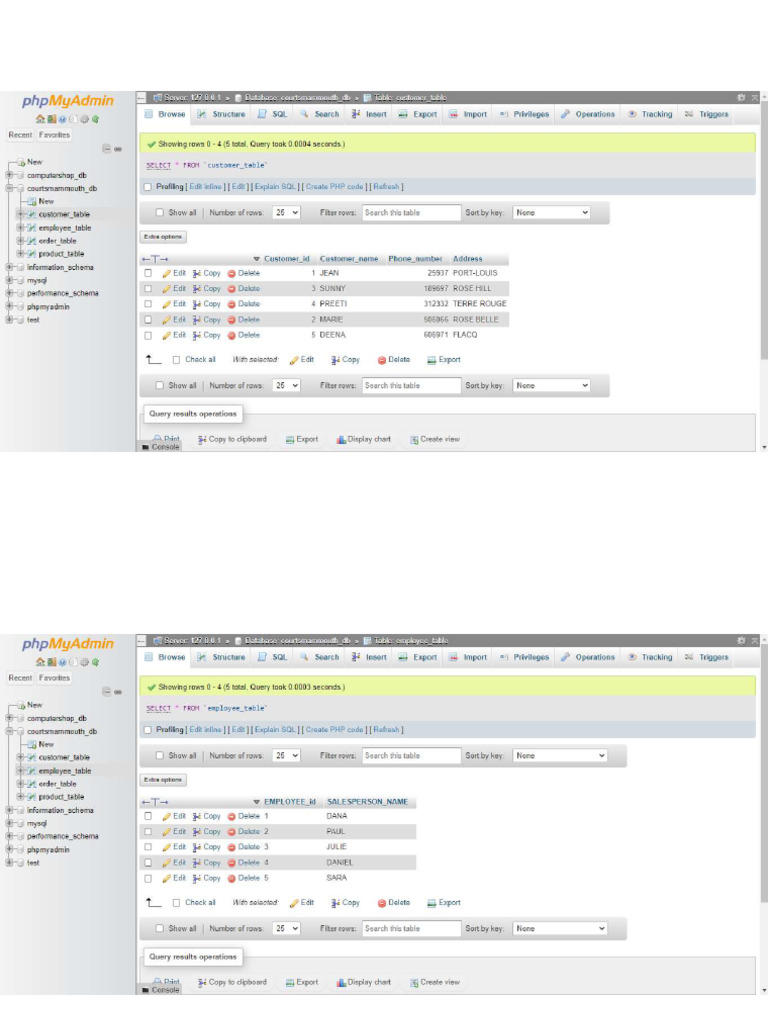
Task: Tick the checkbox for the JEAN row
Action: coord(148,274)
